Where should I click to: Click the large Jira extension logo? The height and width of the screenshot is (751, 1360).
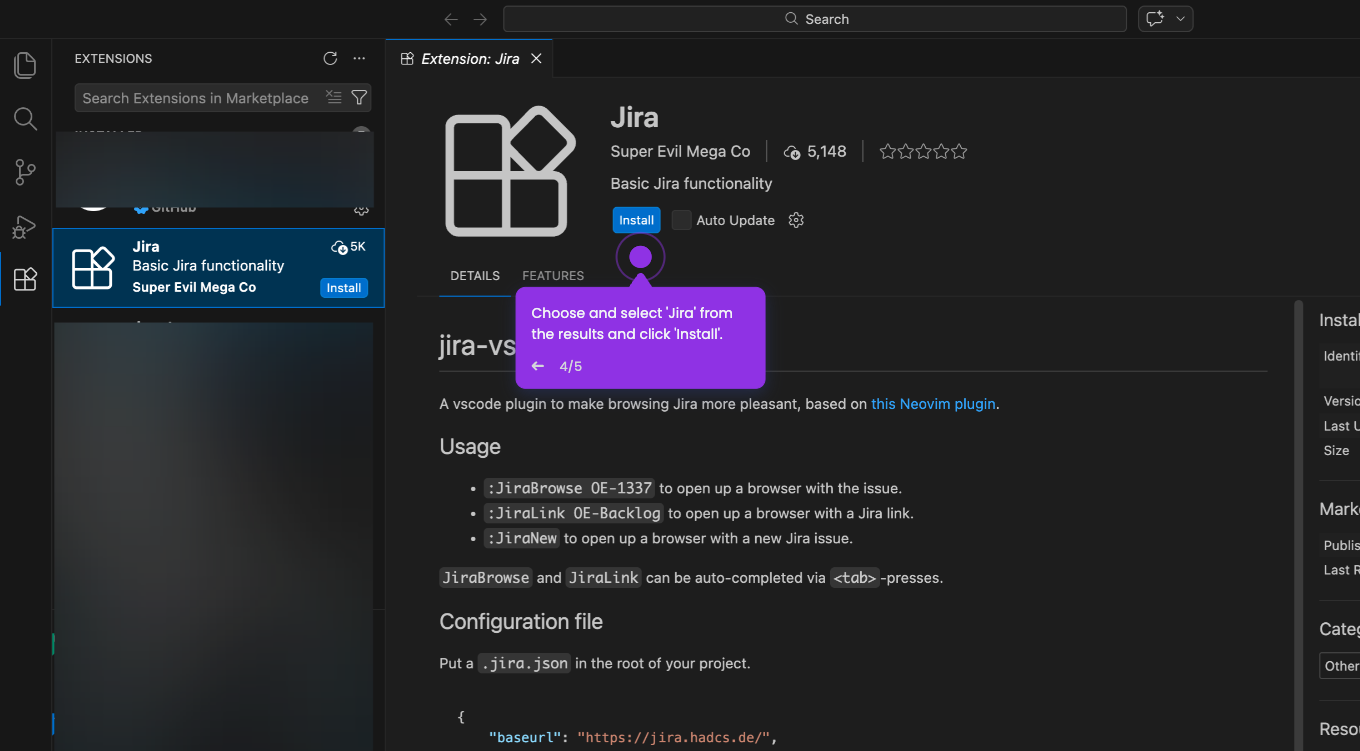[510, 171]
